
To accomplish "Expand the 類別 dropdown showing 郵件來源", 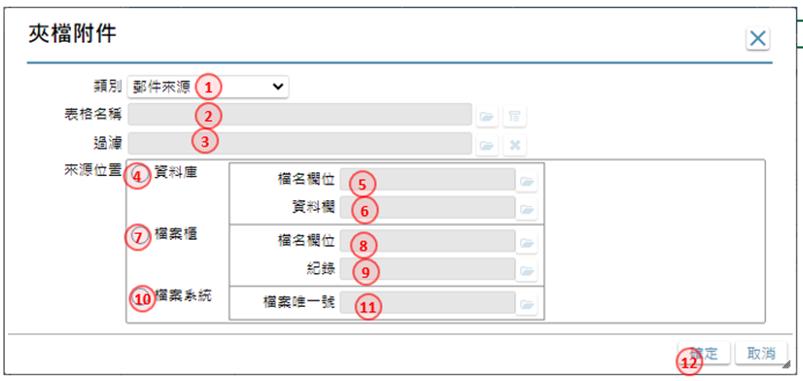I will [x=208, y=87].
